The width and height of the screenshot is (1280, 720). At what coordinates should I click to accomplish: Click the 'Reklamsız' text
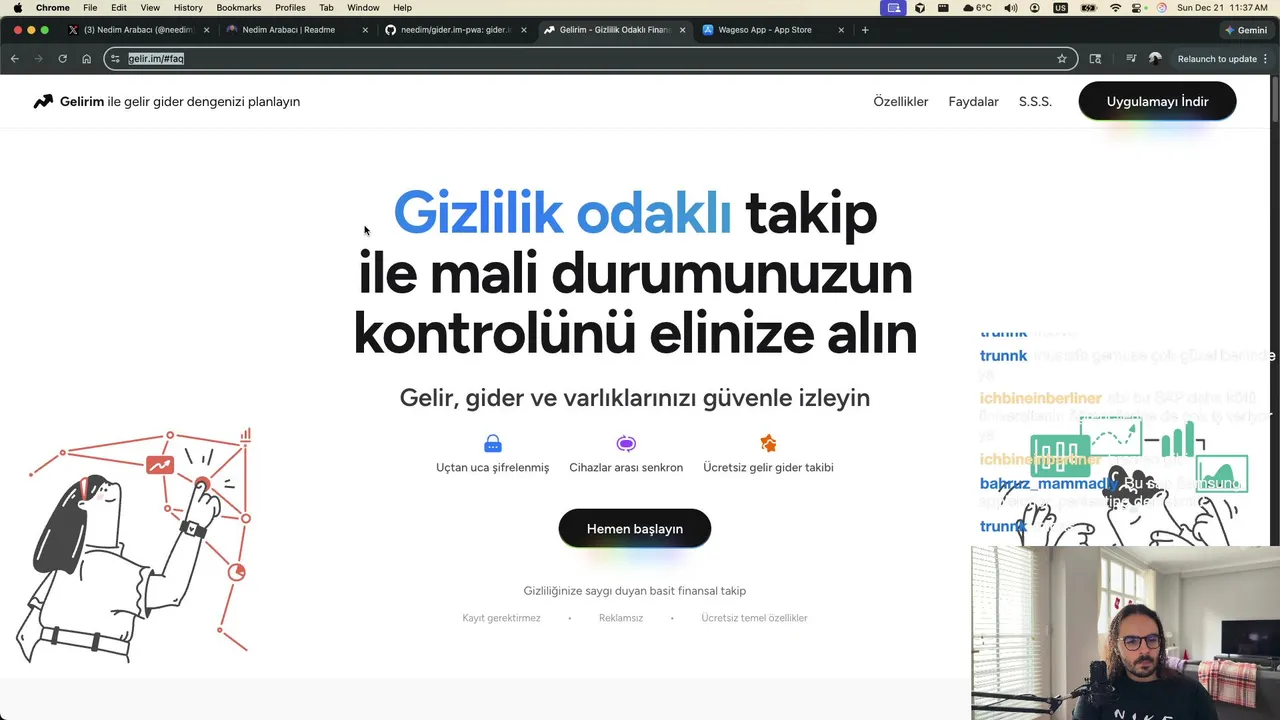621,618
